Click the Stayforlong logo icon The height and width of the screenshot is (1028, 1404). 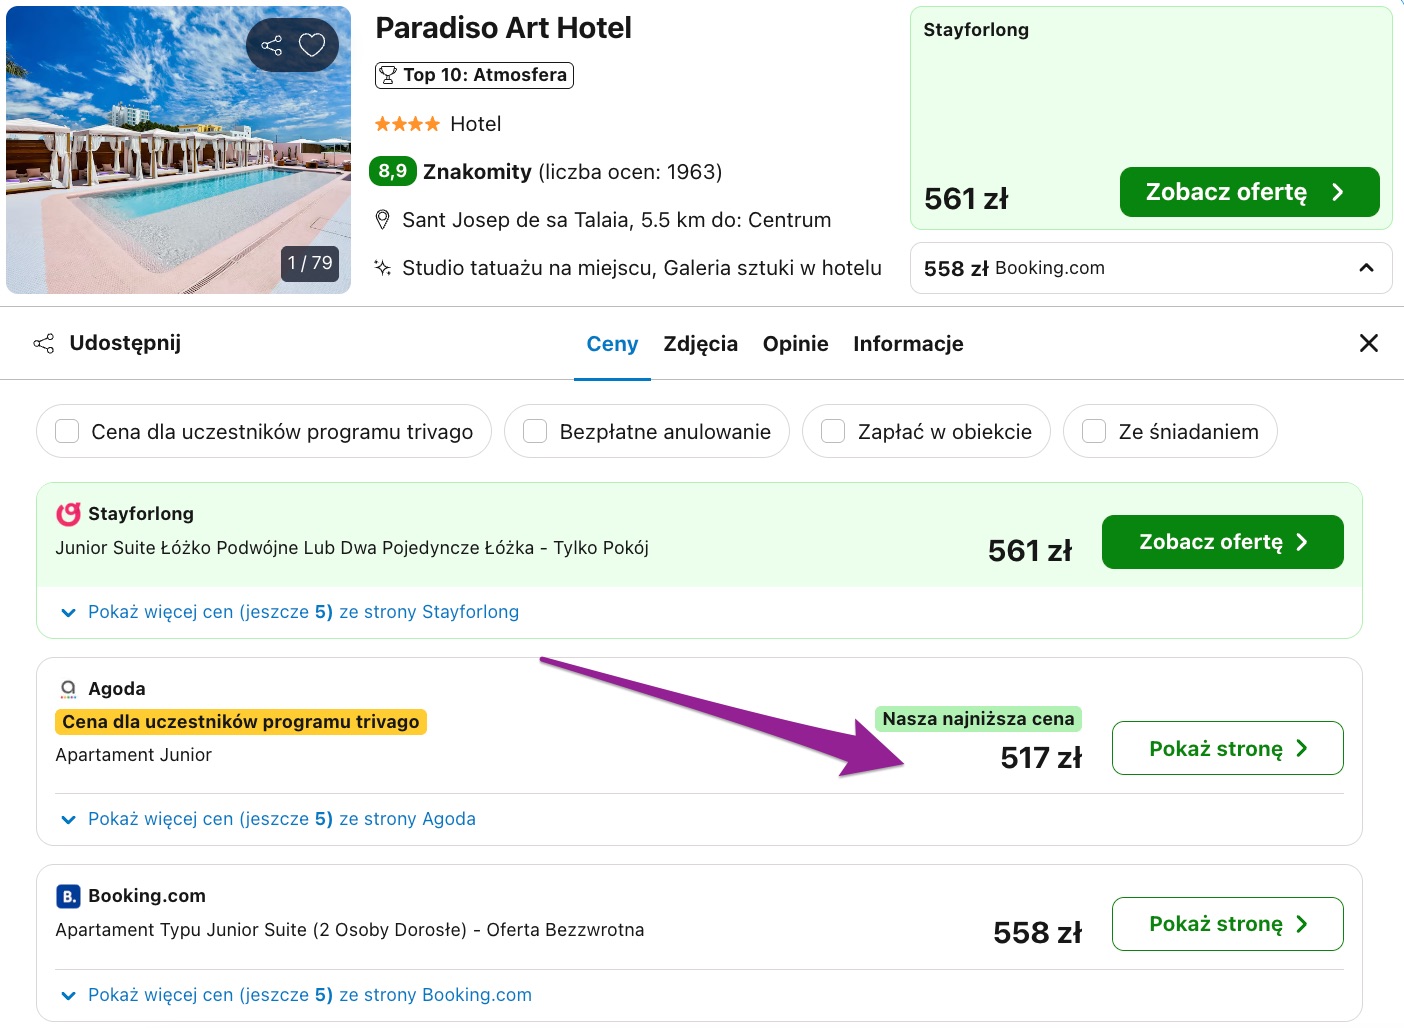[x=68, y=514]
